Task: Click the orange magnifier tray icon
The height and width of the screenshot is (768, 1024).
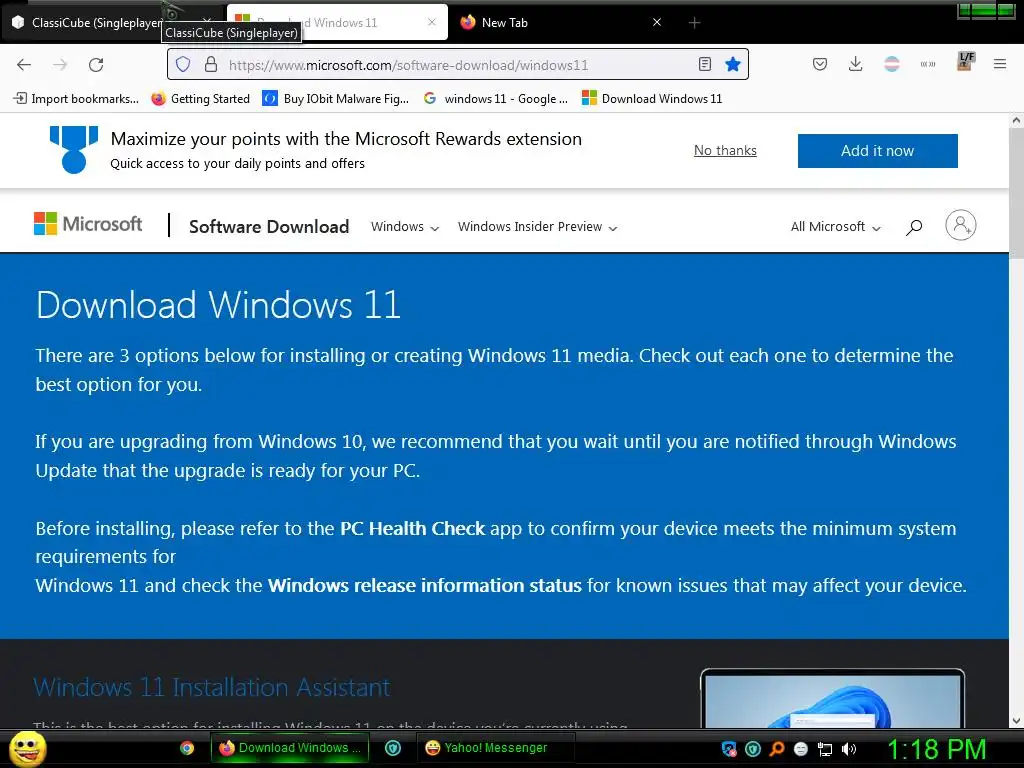Action: [776, 749]
